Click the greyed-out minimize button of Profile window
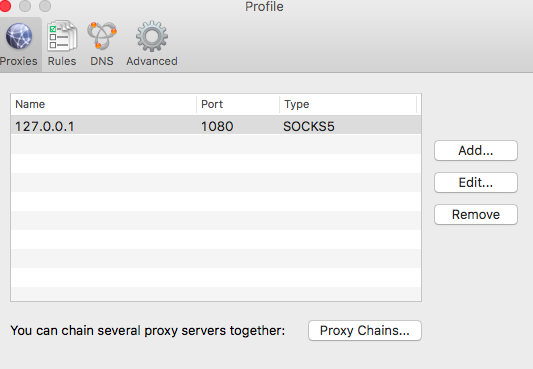This screenshot has height=369, width=533. click(x=25, y=6)
